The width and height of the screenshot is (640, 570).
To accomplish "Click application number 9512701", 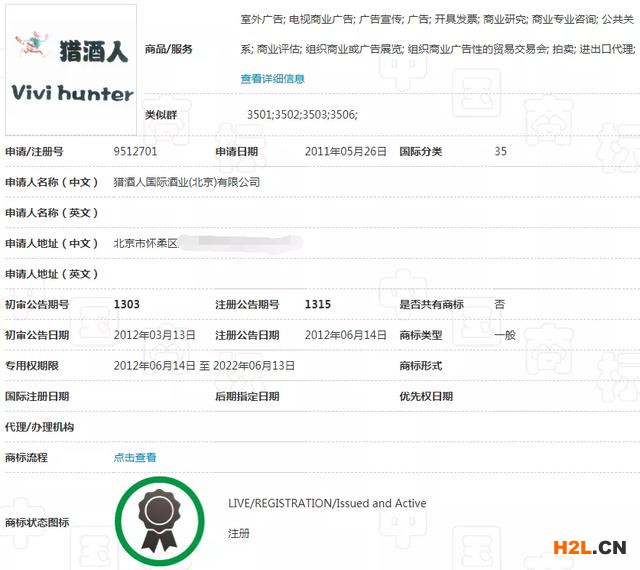I will [135, 152].
